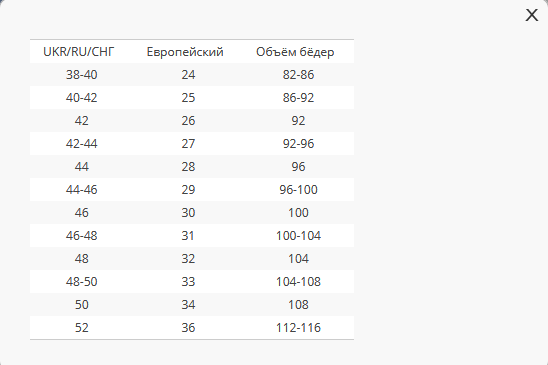548x365 pixels.
Task: Click hip measurement 108 cell
Action: 298,305
